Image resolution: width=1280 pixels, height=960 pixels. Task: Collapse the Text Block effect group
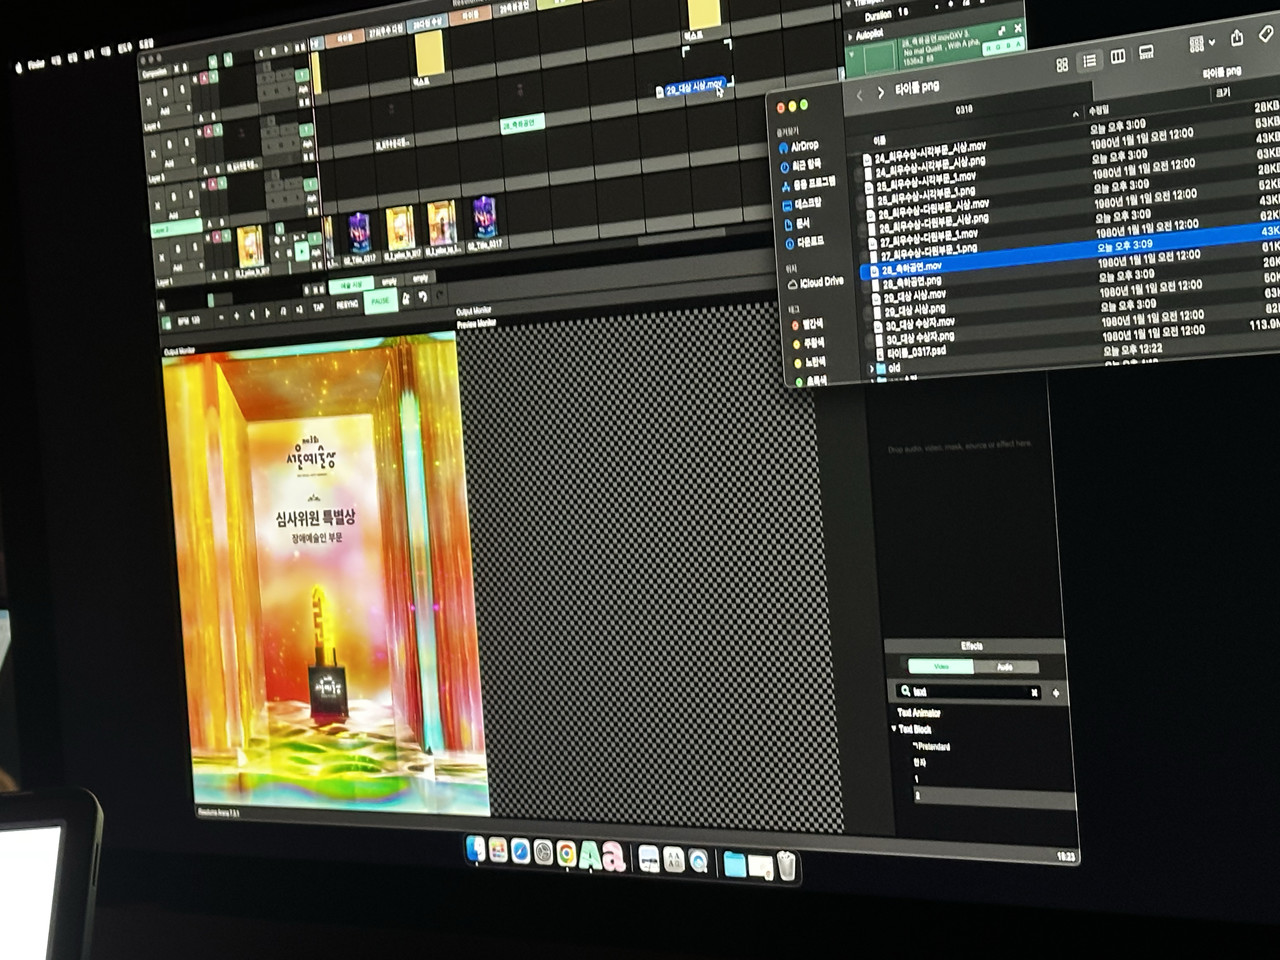[895, 729]
